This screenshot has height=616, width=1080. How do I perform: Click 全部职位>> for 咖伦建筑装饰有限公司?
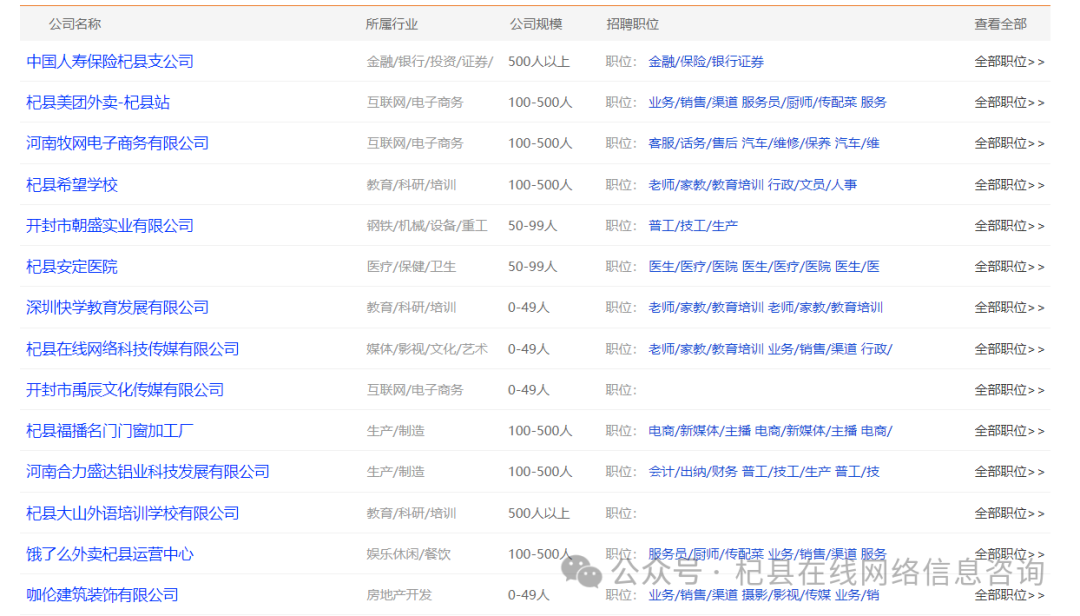[x=1009, y=595]
